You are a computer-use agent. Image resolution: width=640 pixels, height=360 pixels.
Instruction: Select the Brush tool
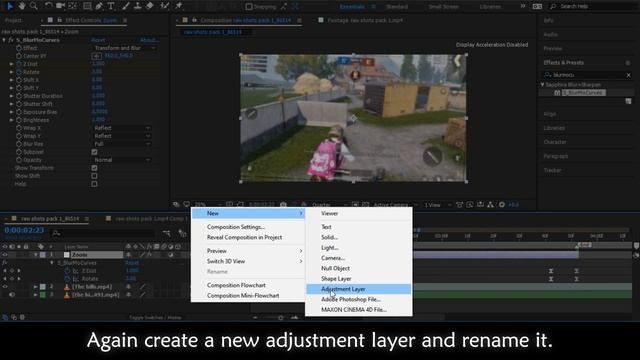point(126,6)
